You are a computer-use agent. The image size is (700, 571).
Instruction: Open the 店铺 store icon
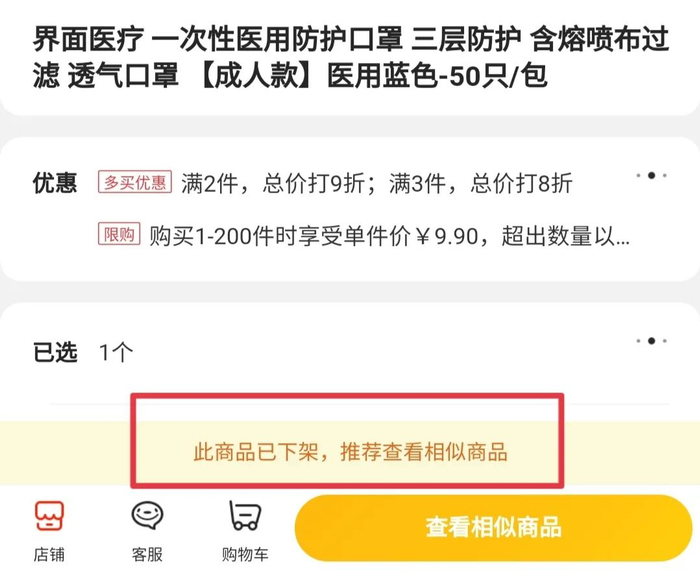[50, 516]
